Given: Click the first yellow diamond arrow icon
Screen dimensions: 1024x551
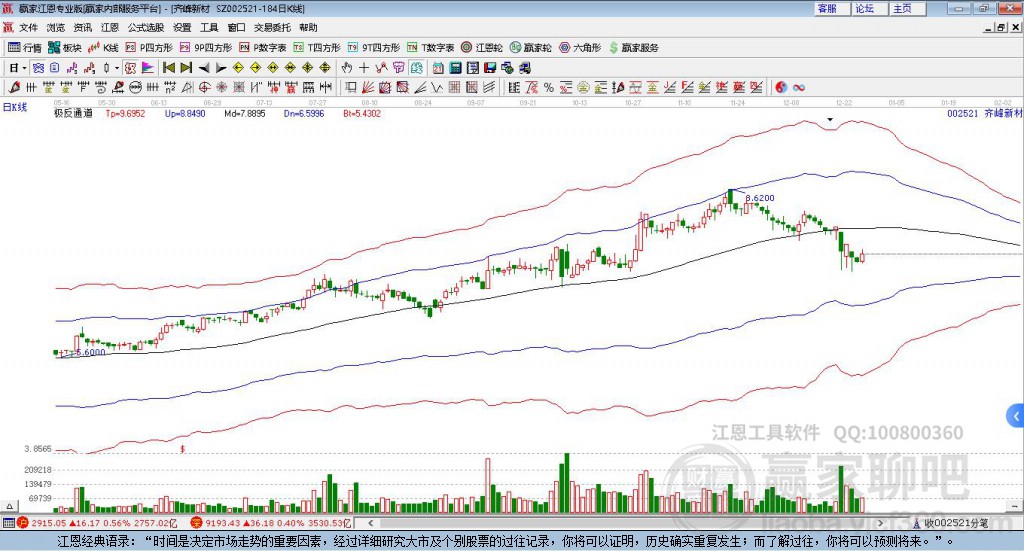Looking at the screenshot, I should coord(238,68).
